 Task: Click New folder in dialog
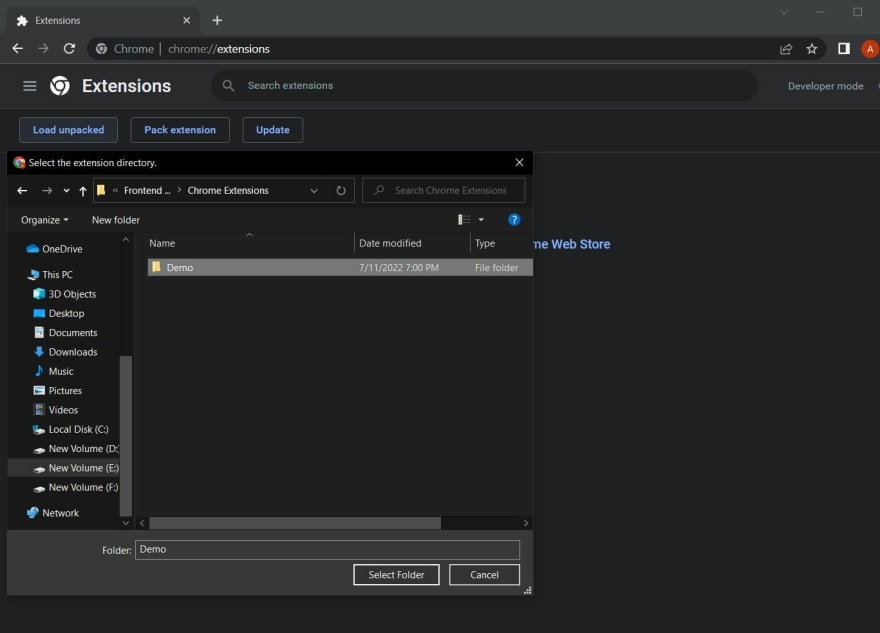click(116, 220)
